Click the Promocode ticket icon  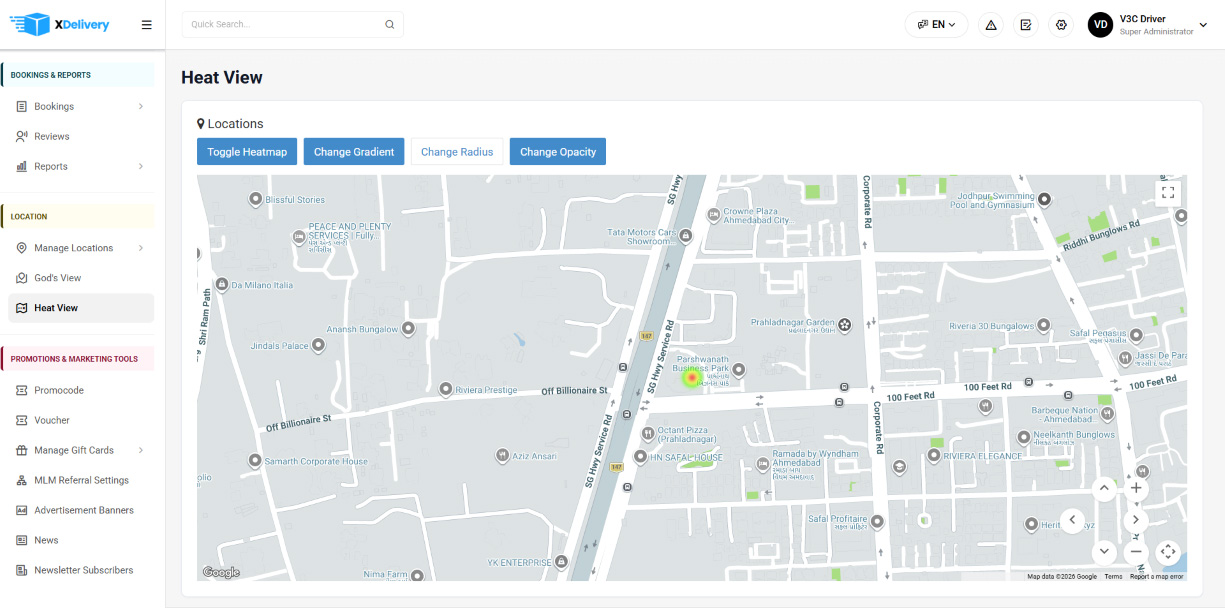(22, 390)
